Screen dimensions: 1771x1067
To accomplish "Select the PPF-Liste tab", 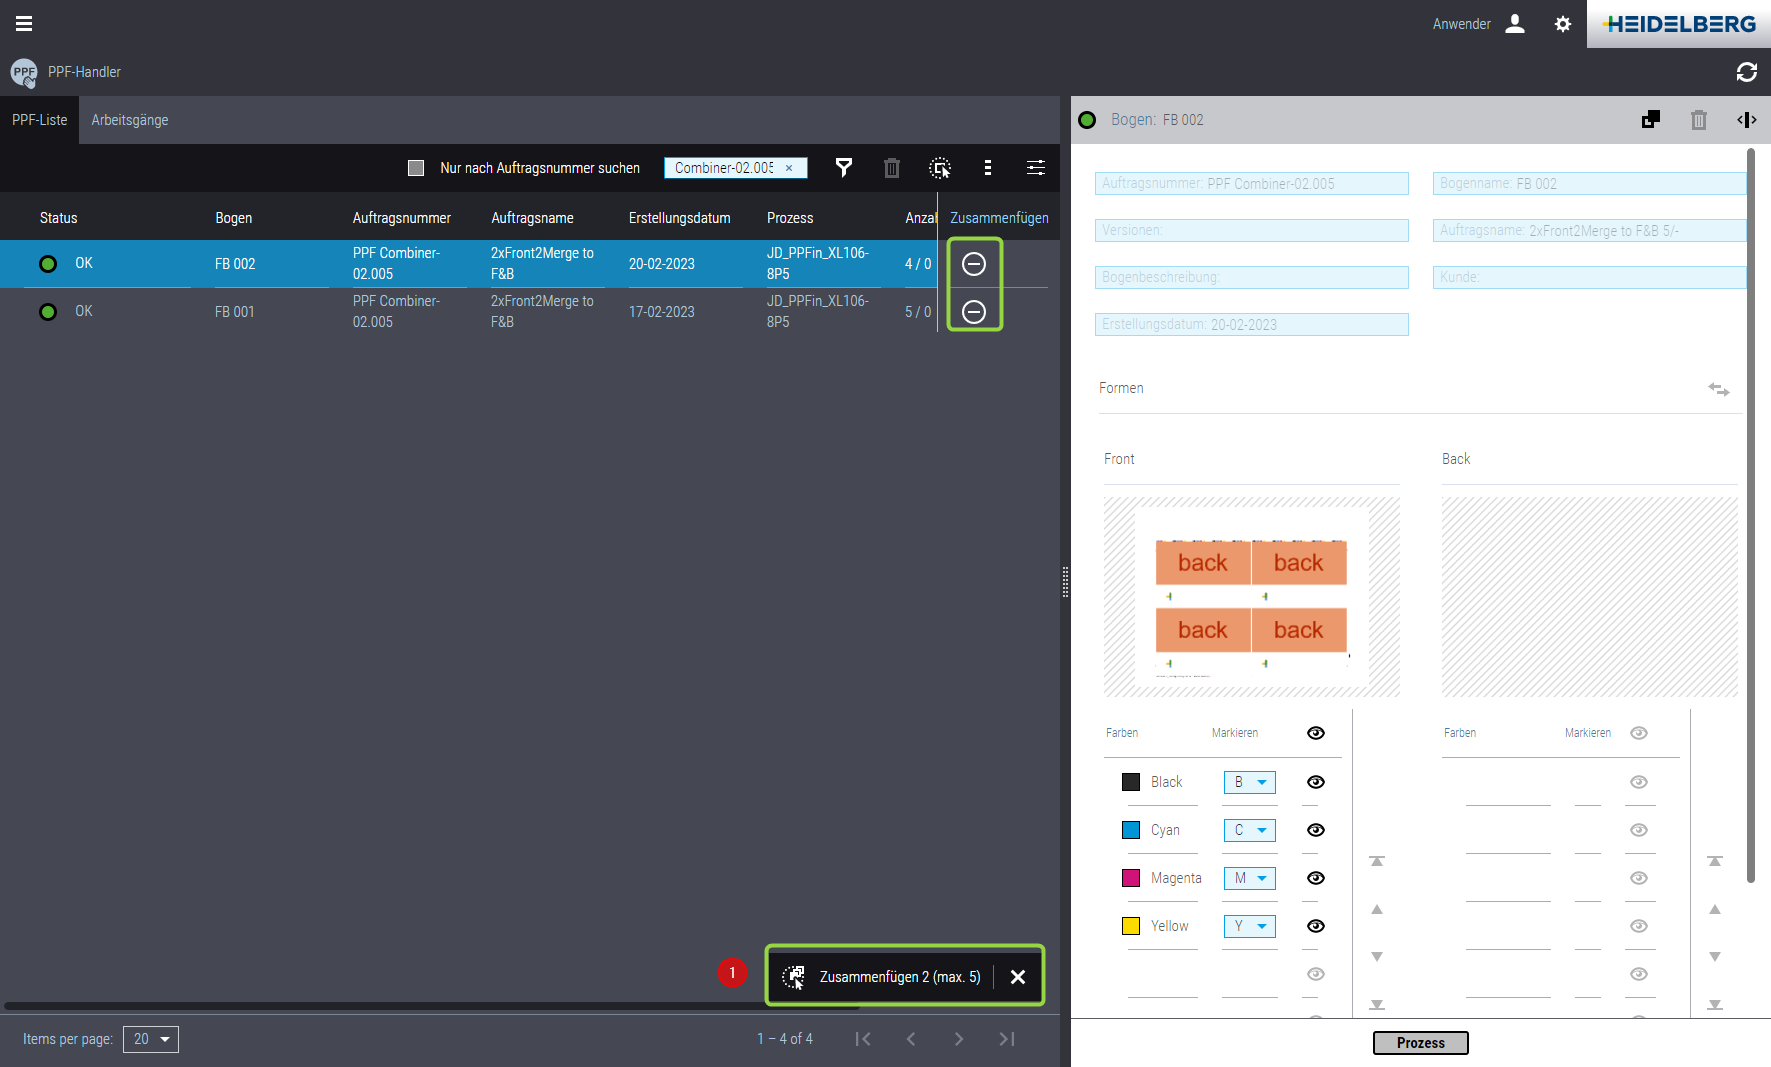I will click(x=40, y=120).
